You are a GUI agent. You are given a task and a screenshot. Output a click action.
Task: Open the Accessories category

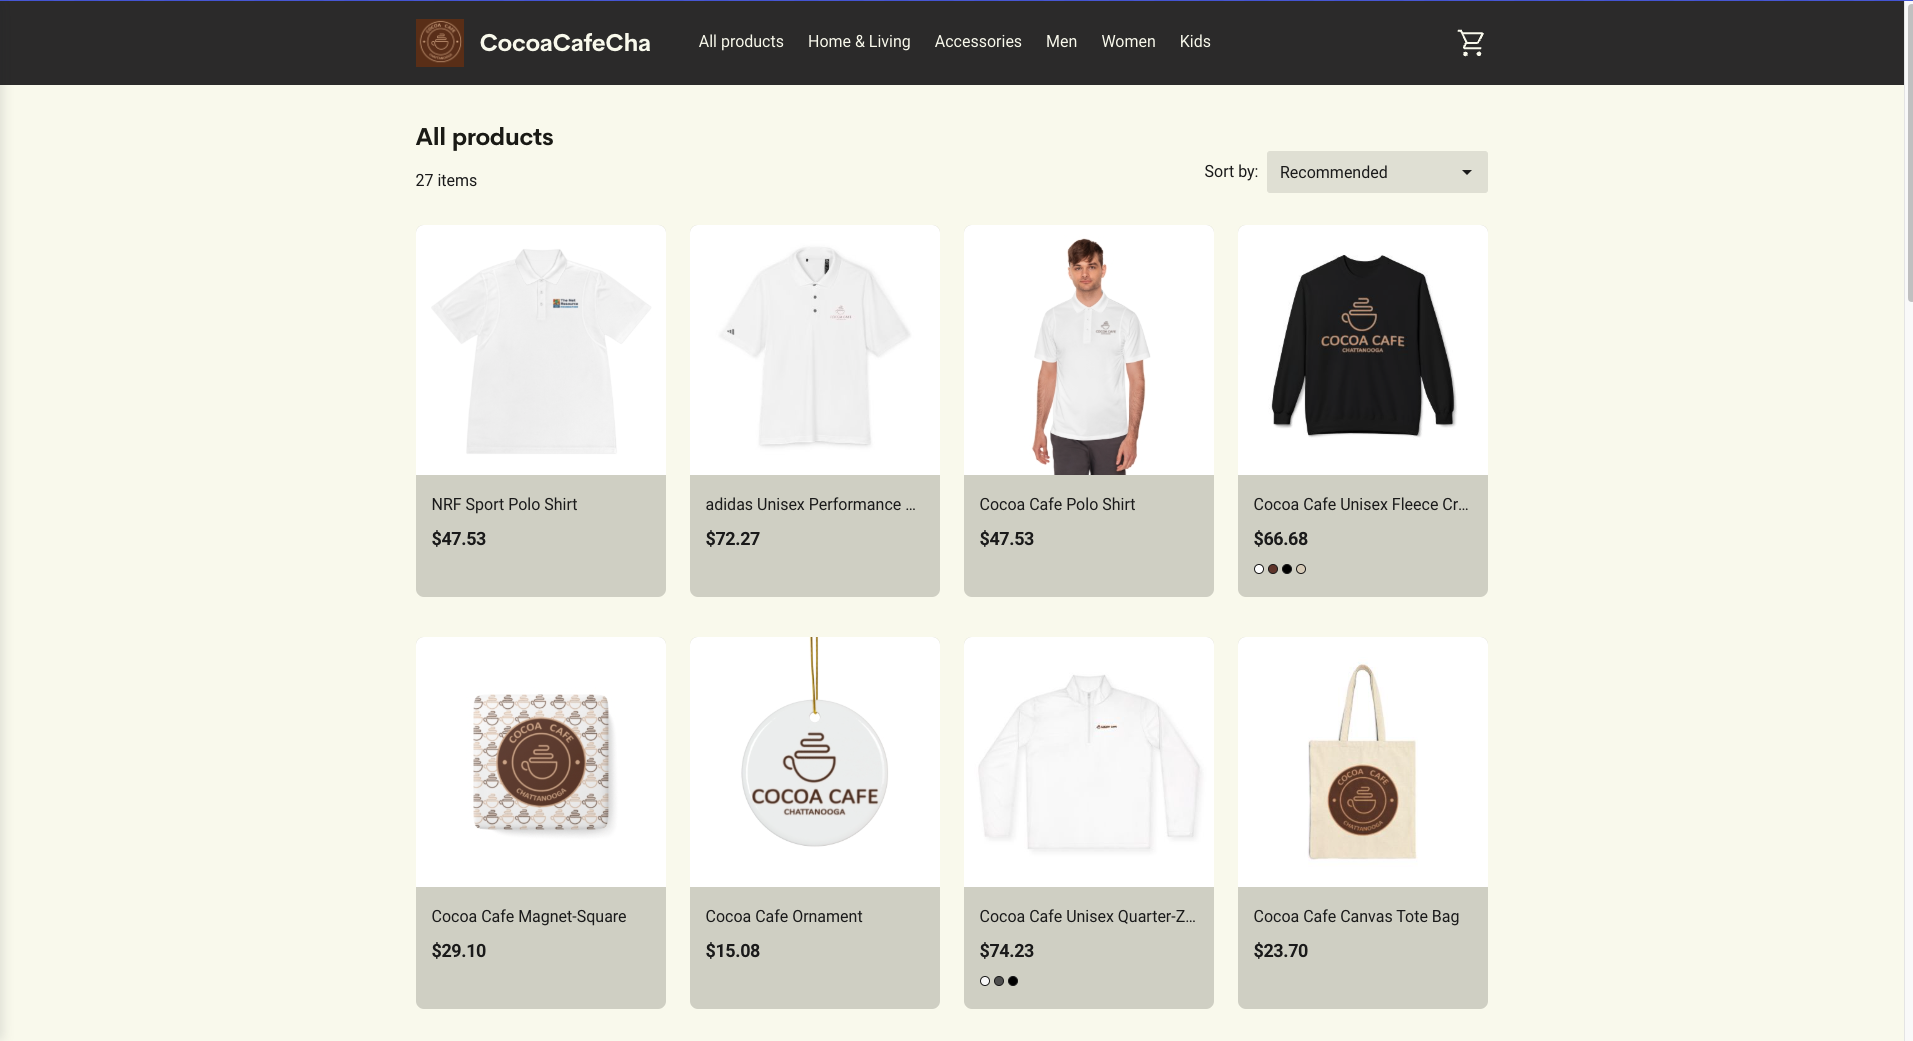[x=978, y=42]
